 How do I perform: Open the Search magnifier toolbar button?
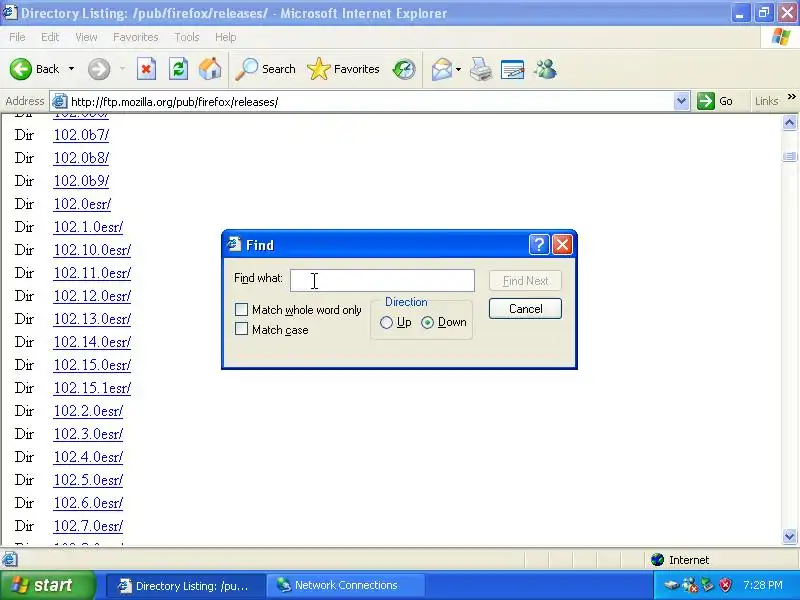click(265, 69)
